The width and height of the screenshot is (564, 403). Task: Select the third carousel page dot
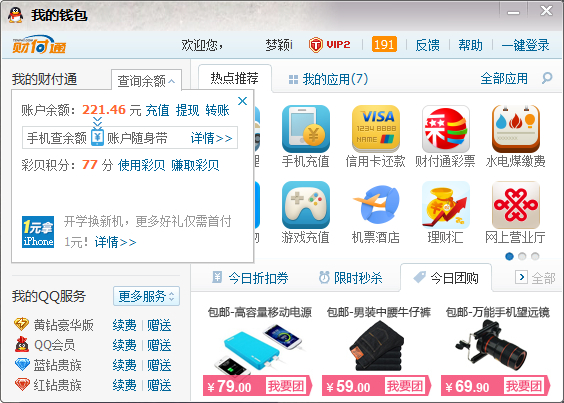click(535, 256)
